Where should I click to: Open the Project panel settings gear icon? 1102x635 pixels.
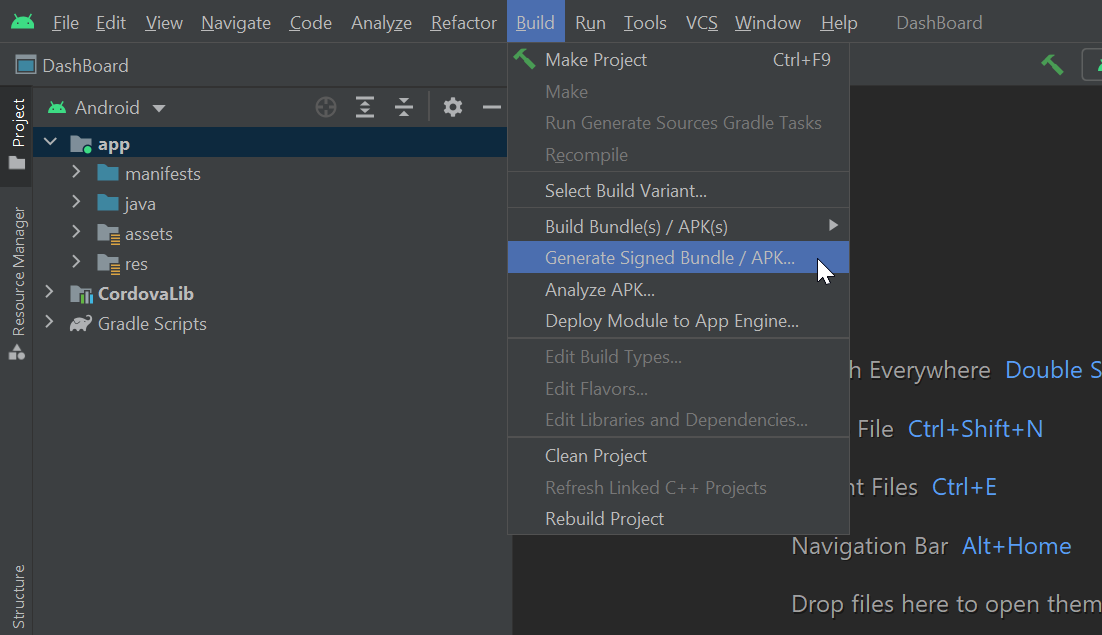pyautogui.click(x=452, y=107)
